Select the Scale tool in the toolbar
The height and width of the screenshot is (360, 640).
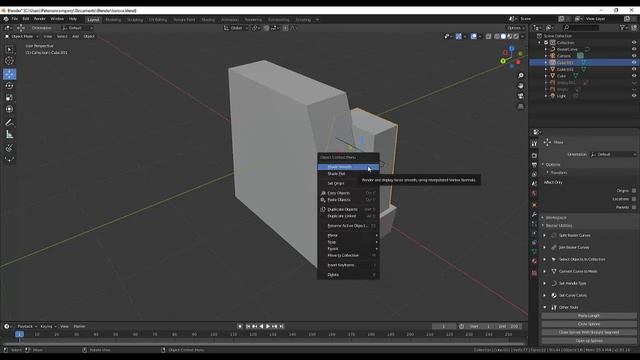(x=9, y=98)
